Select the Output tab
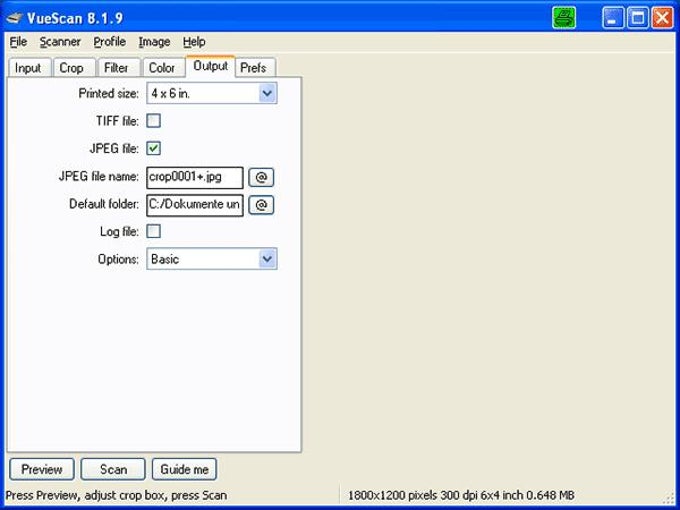 pyautogui.click(x=210, y=66)
